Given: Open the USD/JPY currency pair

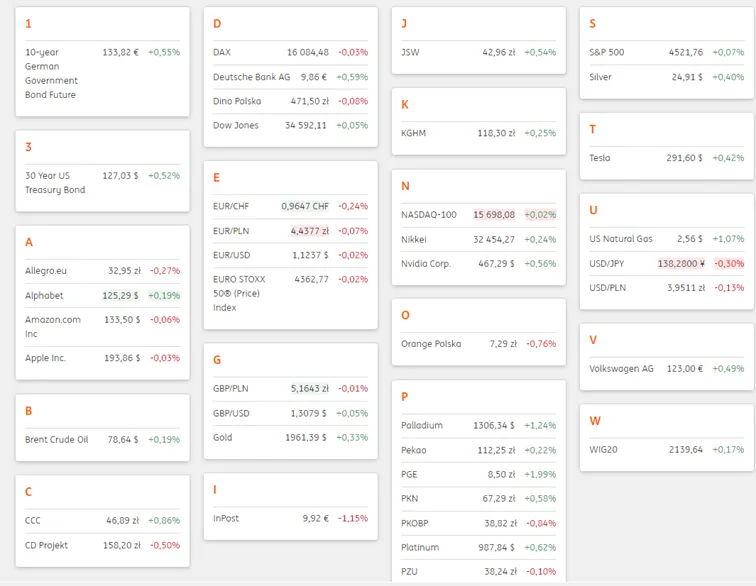Looking at the screenshot, I should 666,264.
